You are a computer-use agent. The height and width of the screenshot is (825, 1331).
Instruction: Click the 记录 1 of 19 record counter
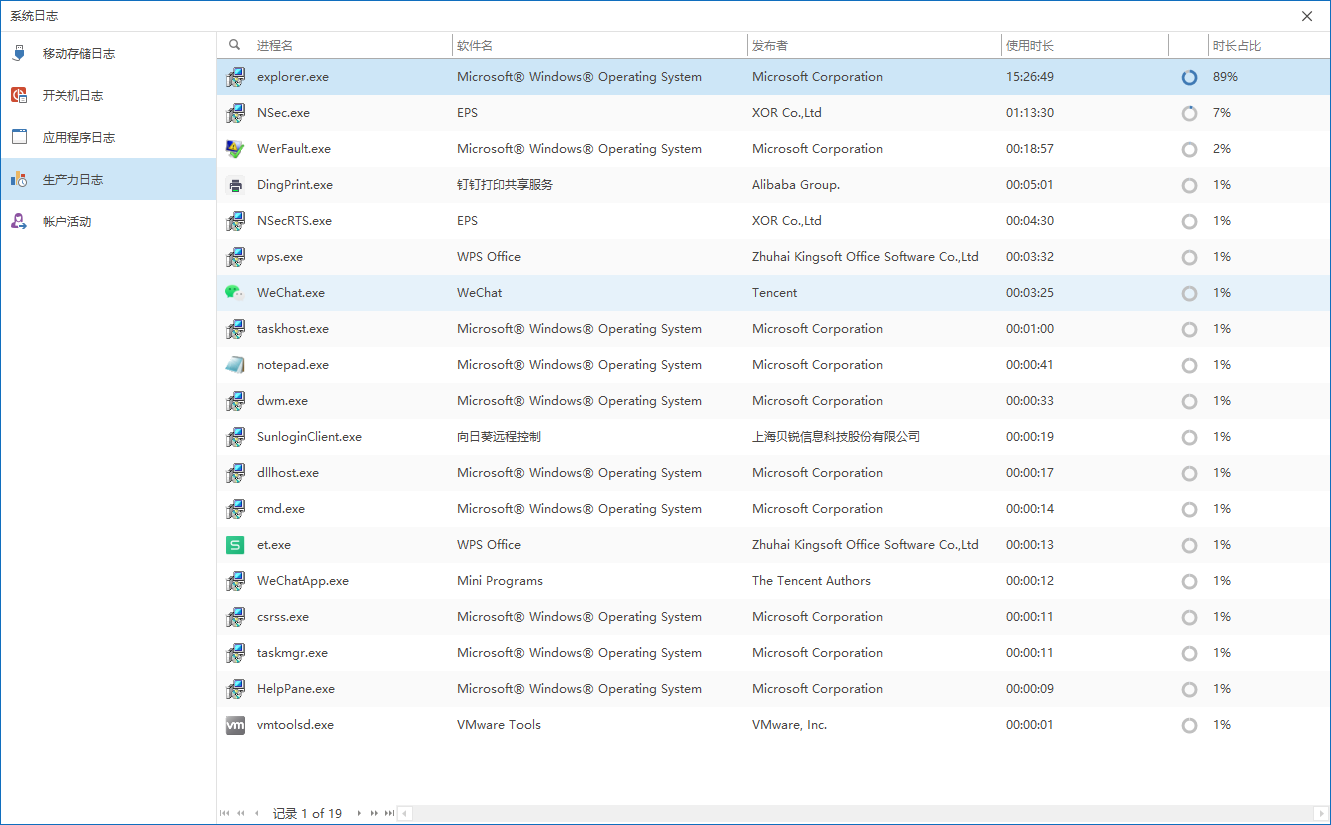[x=308, y=814]
